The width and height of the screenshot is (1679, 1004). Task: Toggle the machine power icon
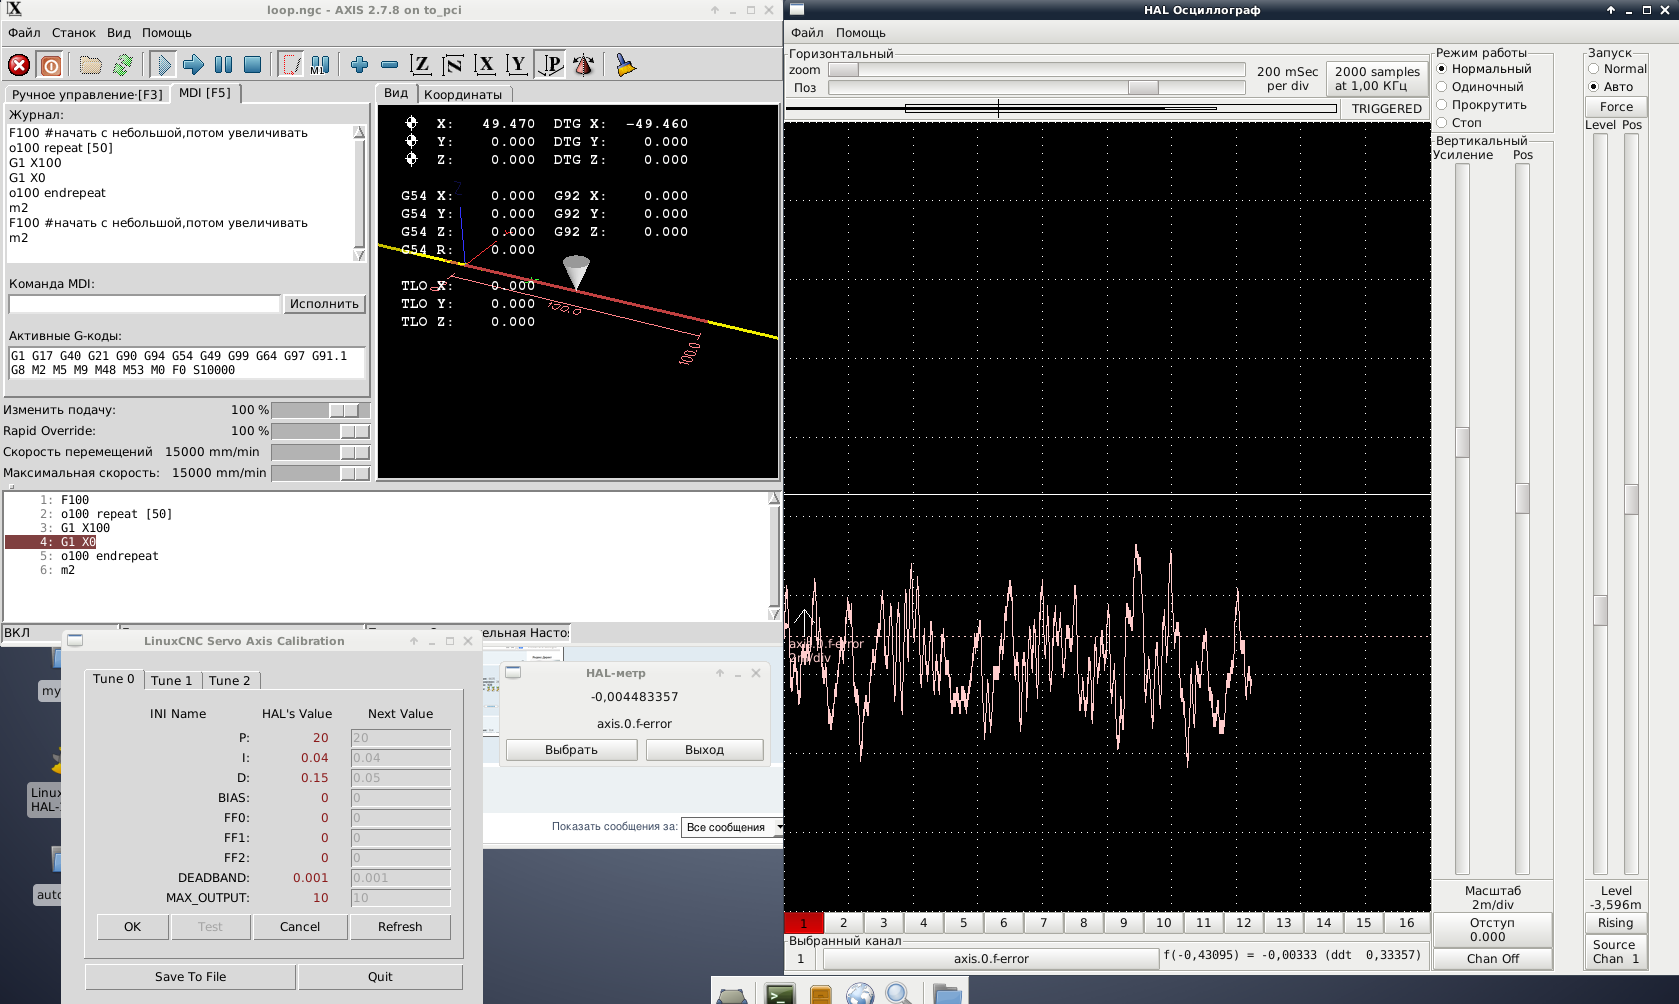[x=51, y=65]
